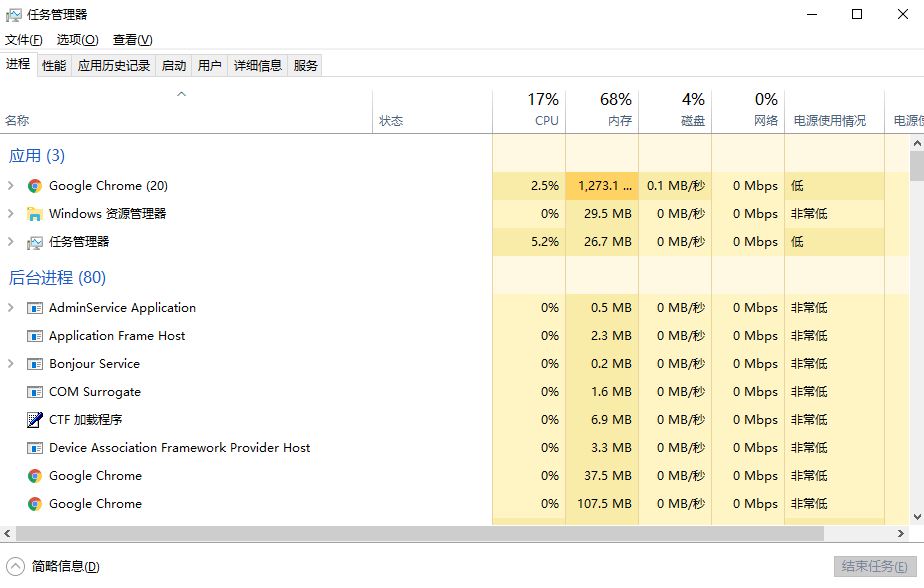Click the 简略信息 collapse arrow icon
The image size is (924, 588).
[15, 566]
